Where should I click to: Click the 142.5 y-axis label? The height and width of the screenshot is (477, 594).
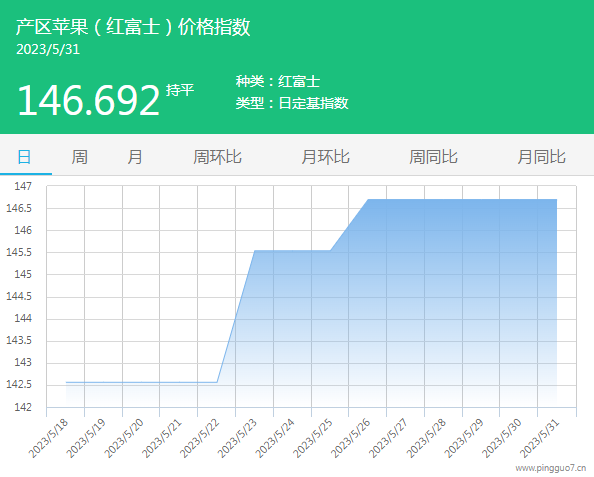click(19, 384)
